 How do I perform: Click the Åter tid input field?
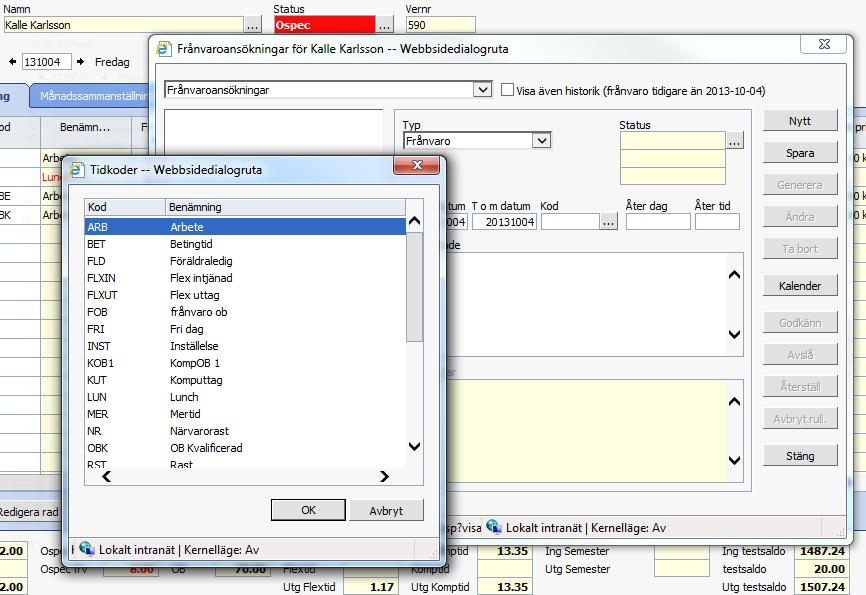[x=717, y=222]
